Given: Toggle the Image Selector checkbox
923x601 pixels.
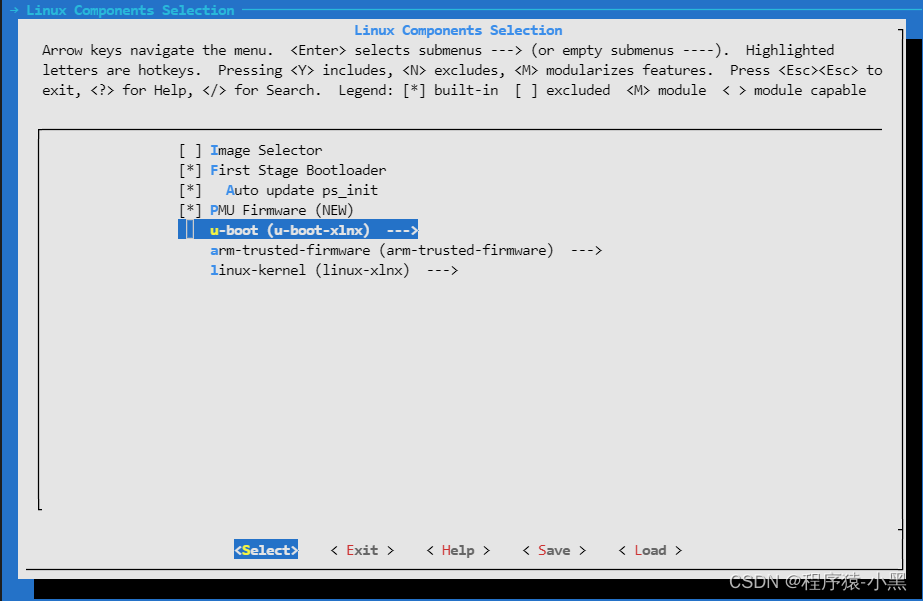Looking at the screenshot, I should pos(190,151).
